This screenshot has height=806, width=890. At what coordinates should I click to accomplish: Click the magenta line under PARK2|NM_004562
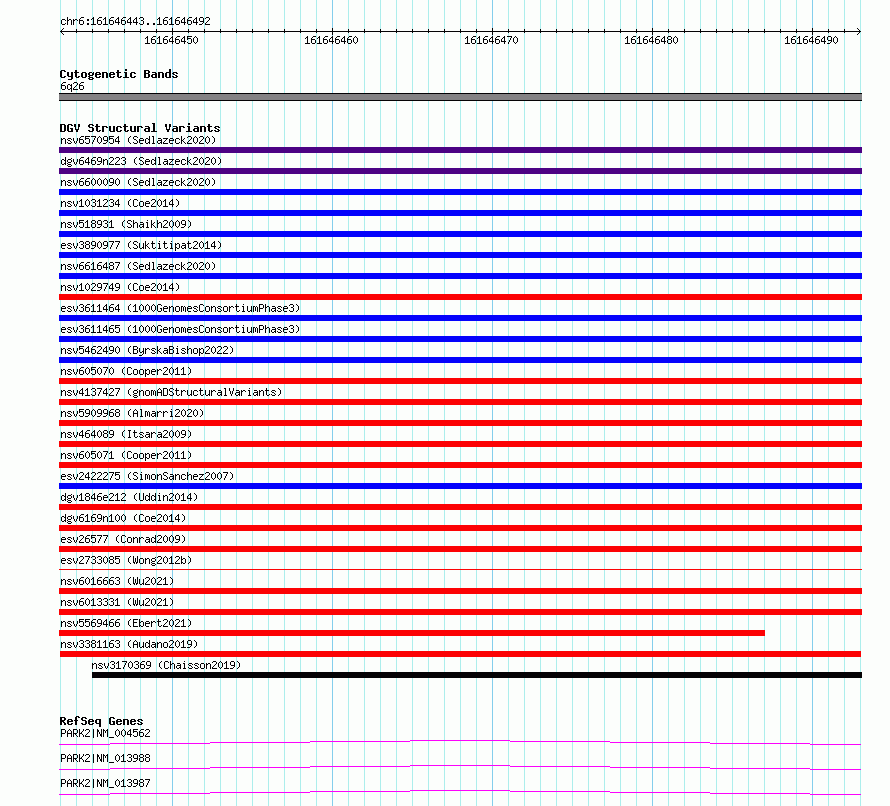pos(460,742)
